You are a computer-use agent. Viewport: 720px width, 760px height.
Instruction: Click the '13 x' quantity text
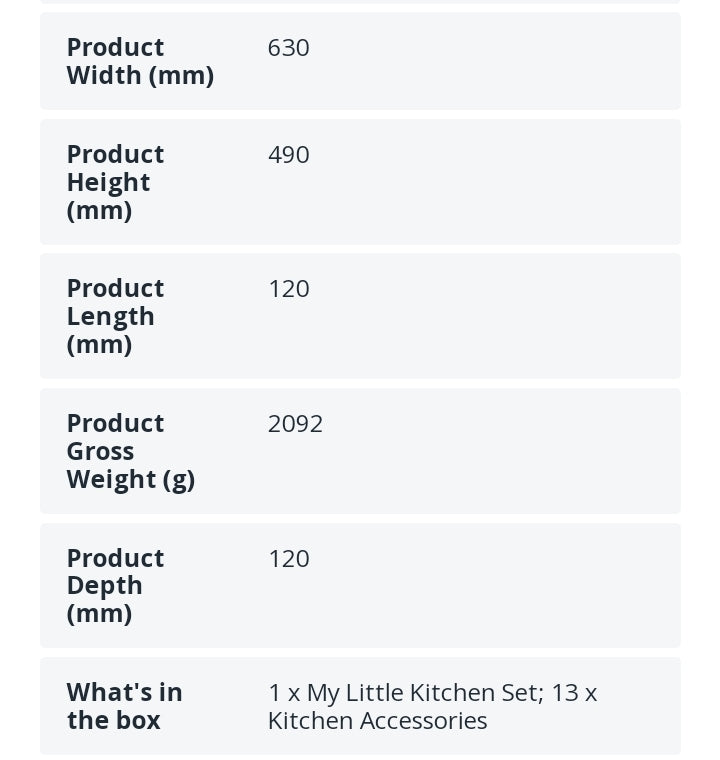(574, 693)
